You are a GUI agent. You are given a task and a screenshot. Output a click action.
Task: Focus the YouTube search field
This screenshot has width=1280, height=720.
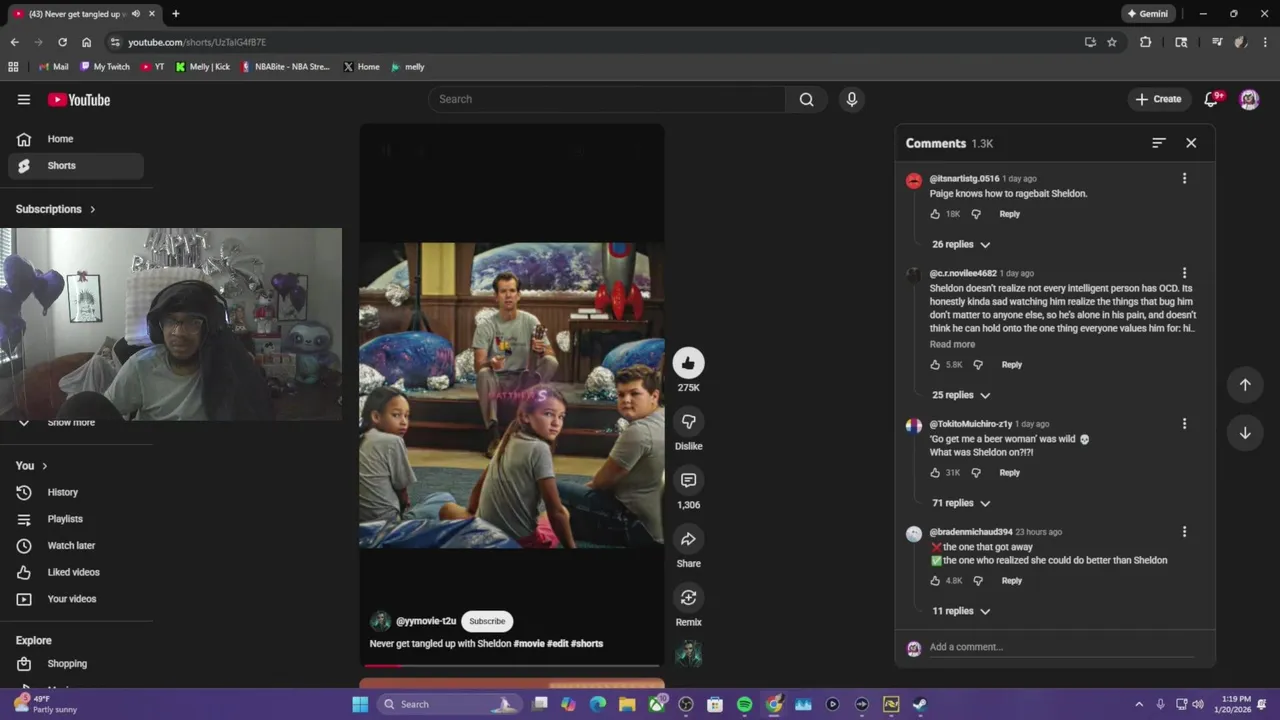point(607,99)
